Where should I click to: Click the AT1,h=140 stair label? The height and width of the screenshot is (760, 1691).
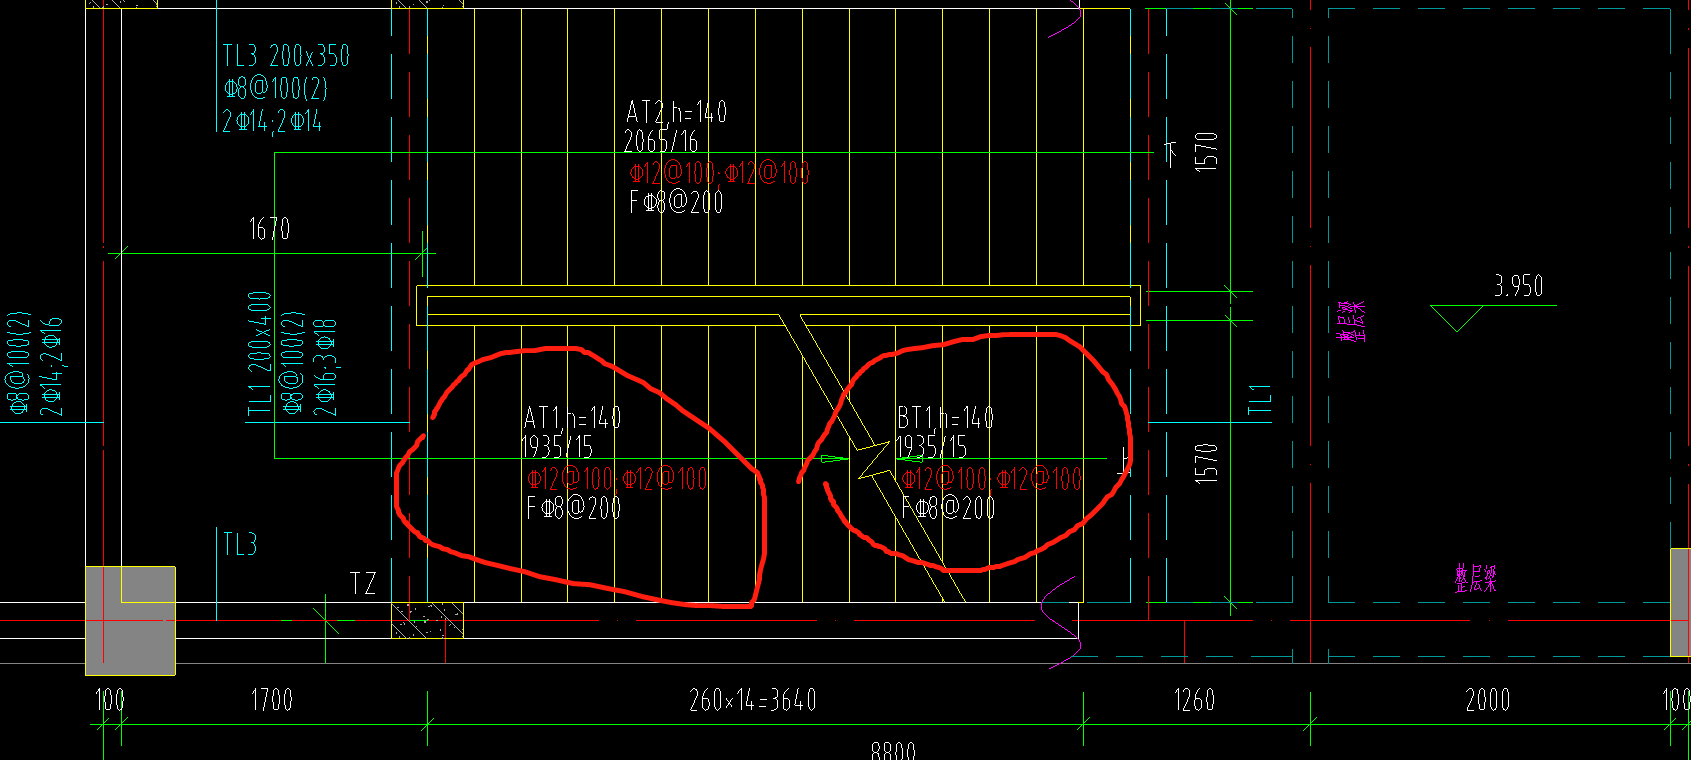pyautogui.click(x=572, y=417)
